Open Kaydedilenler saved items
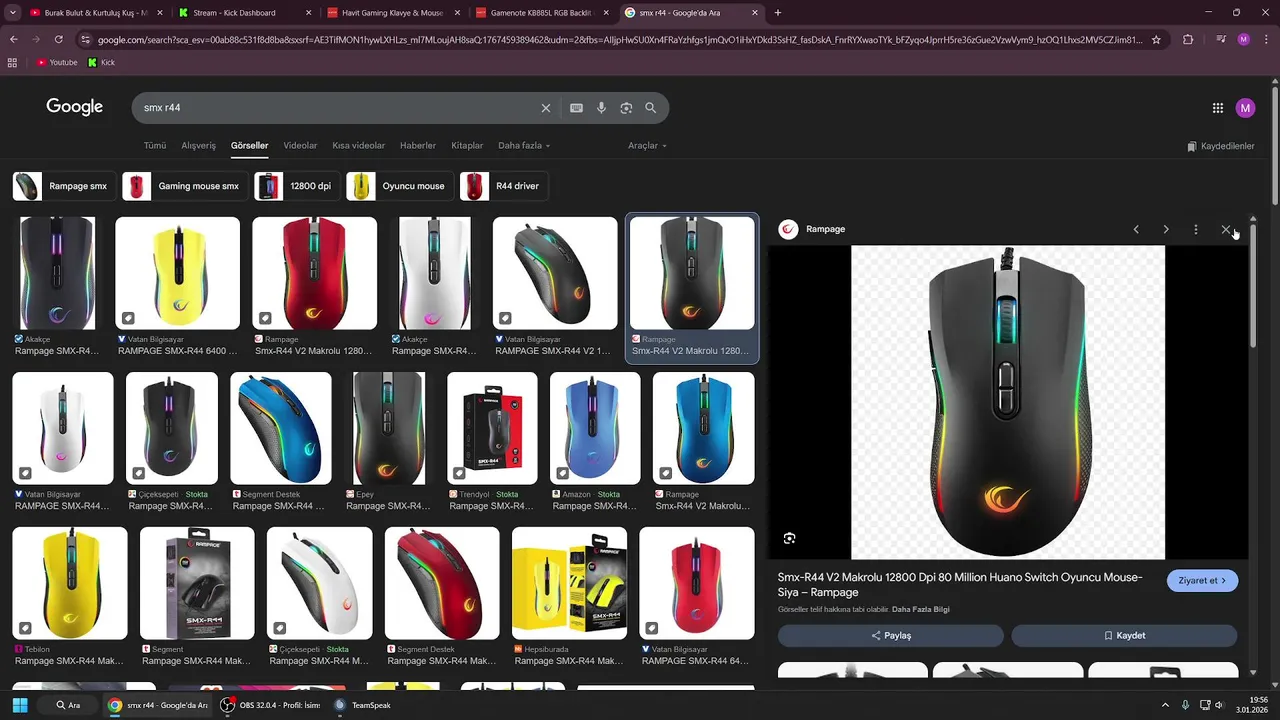The image size is (1280, 720). pos(1220,146)
